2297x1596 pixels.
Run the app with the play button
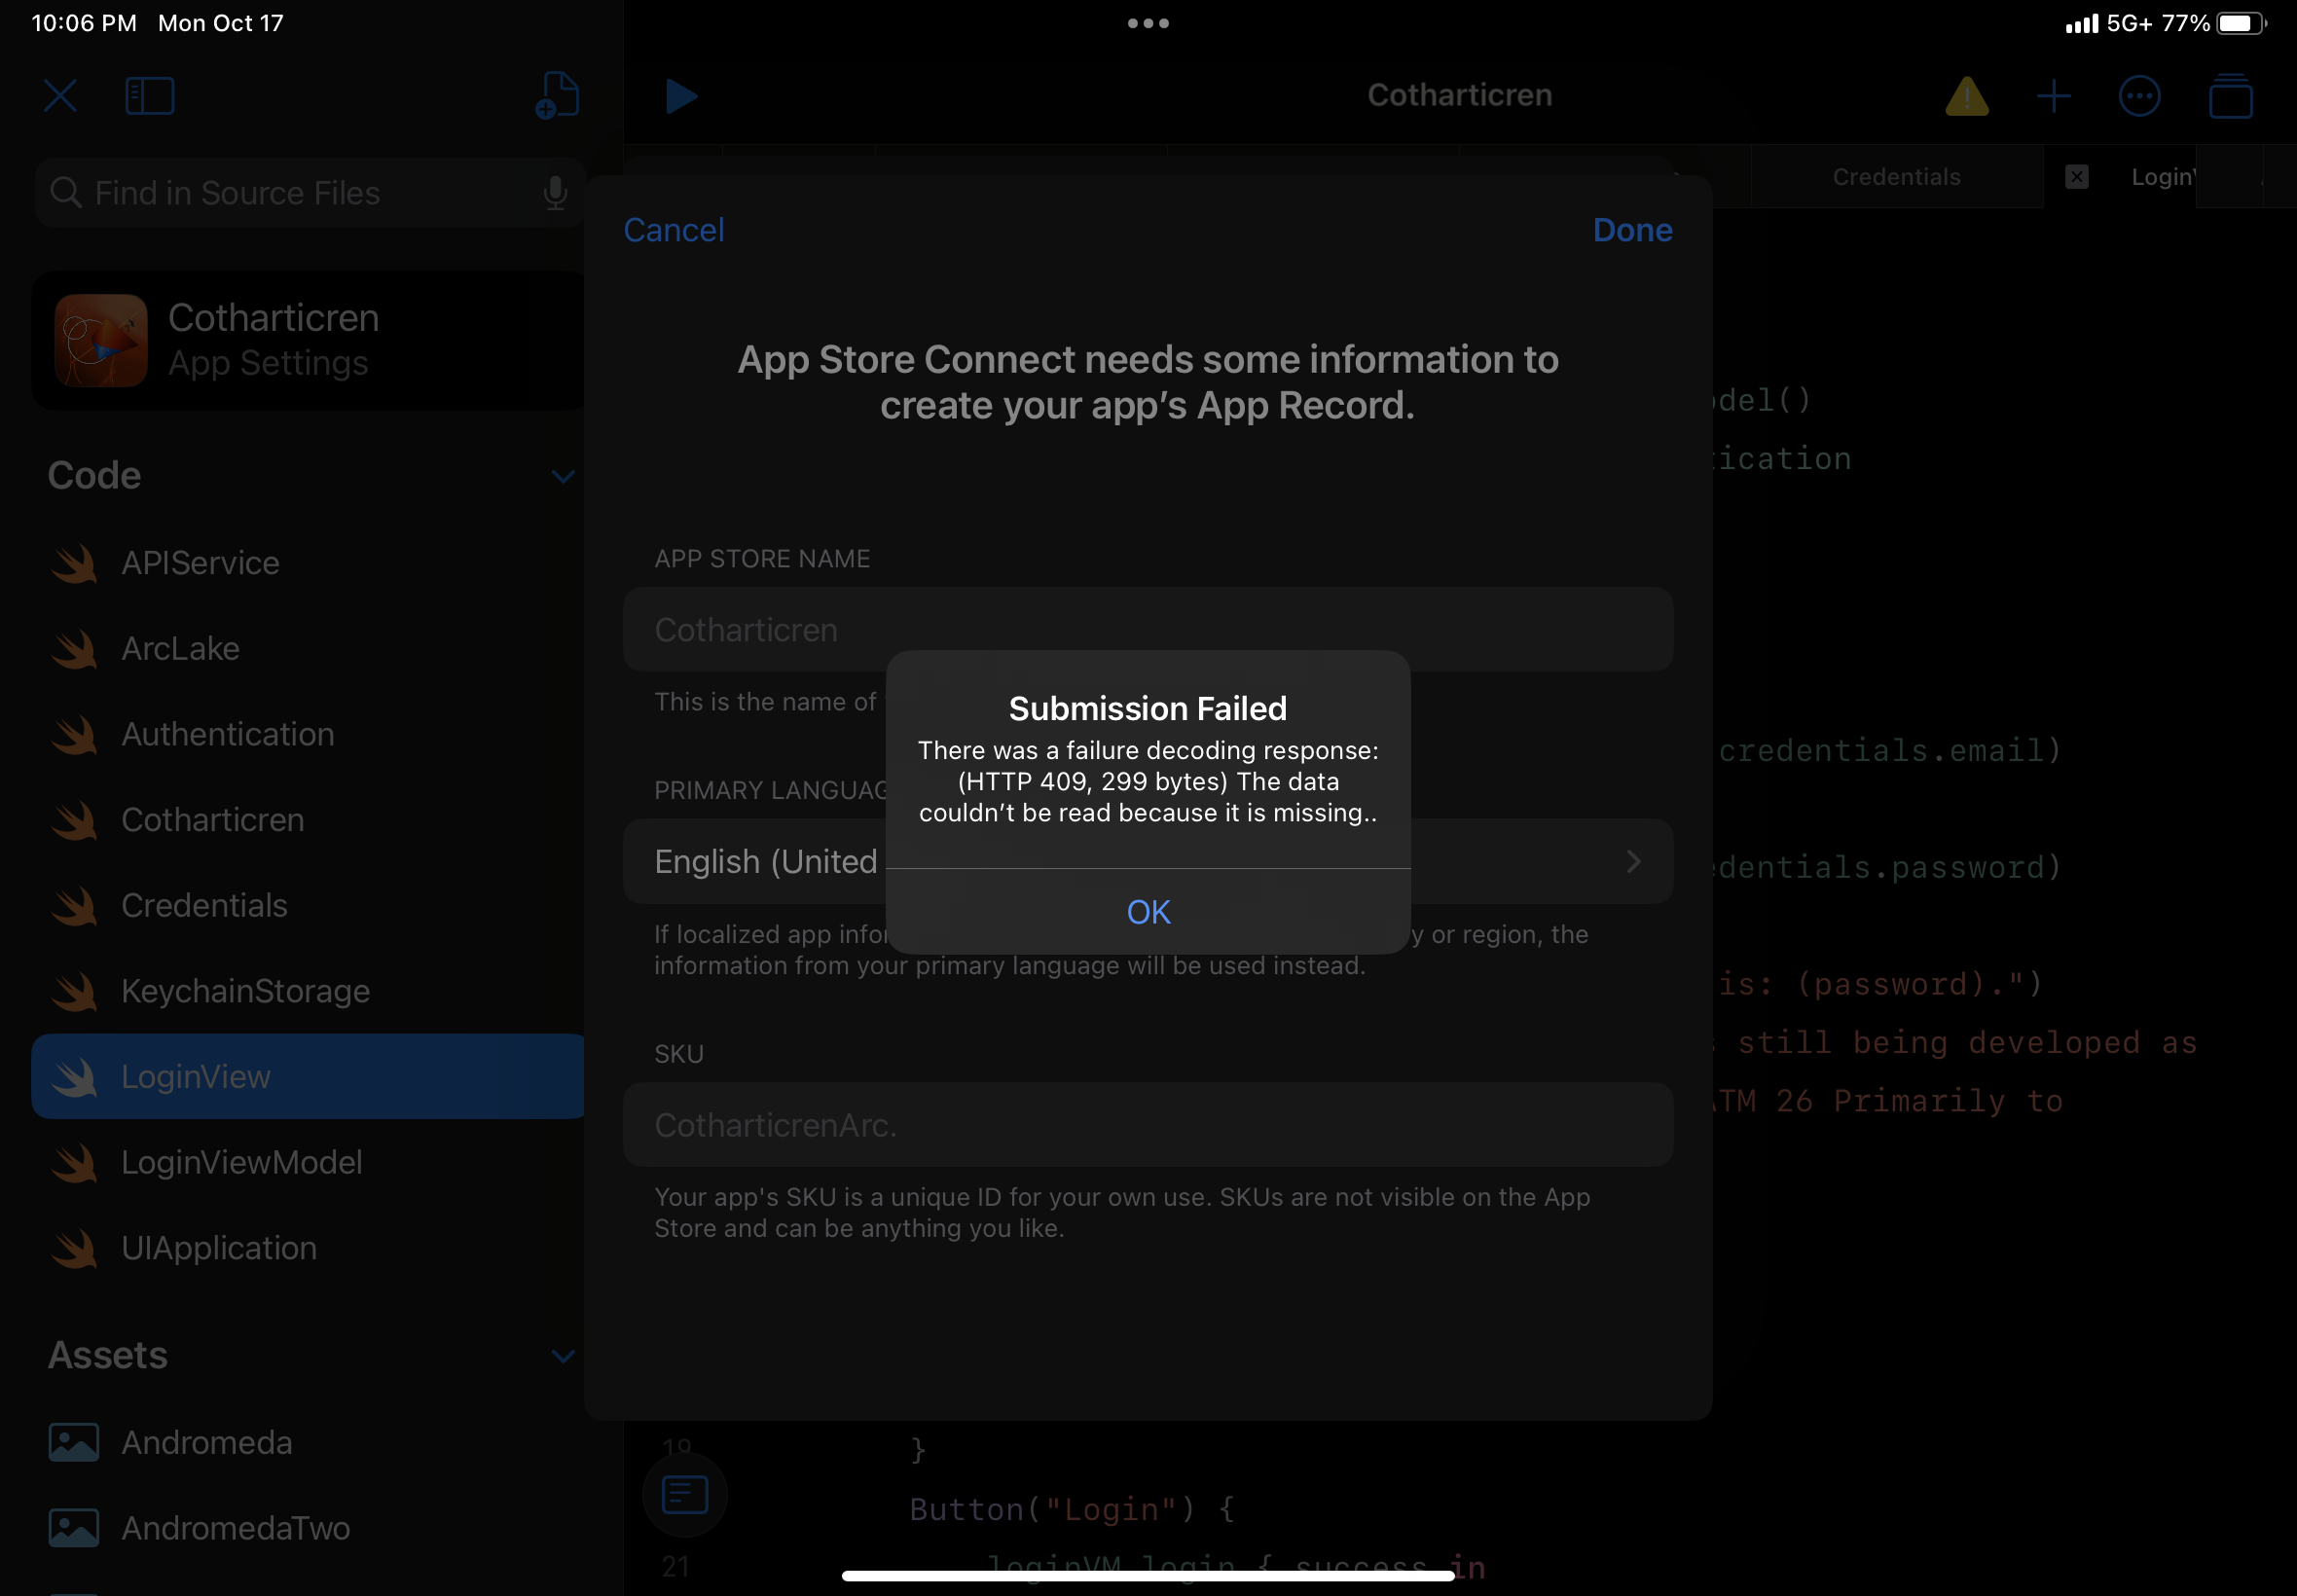coord(682,96)
